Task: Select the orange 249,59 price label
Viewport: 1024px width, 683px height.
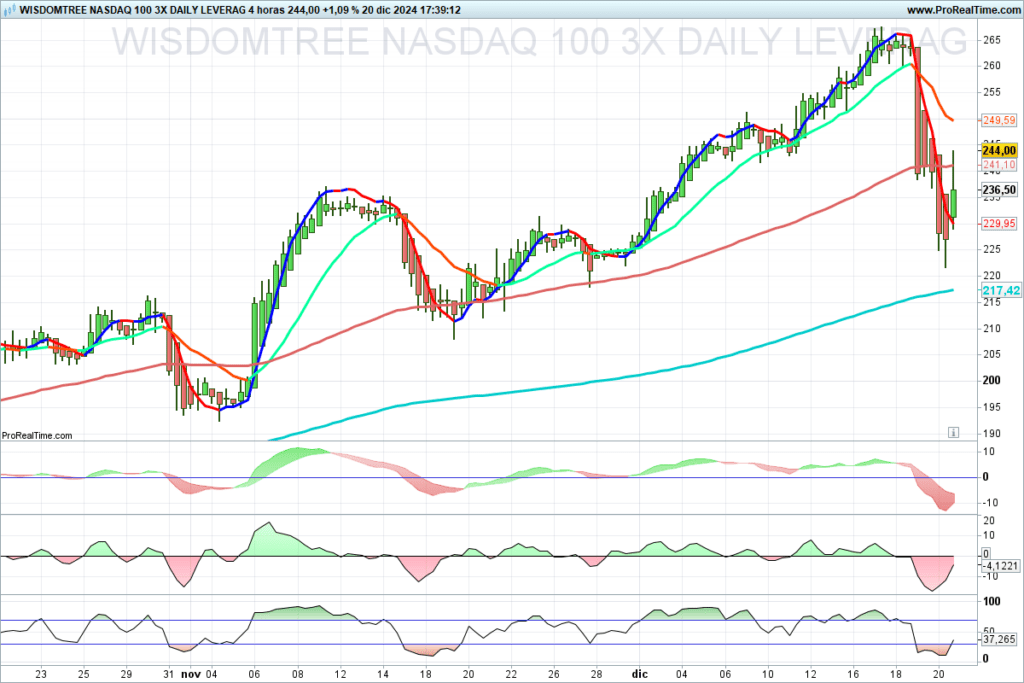Action: [x=999, y=120]
